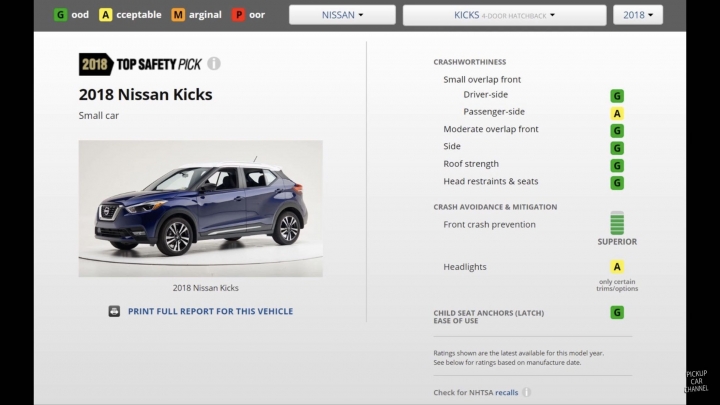Image resolution: width=720 pixels, height=405 pixels.
Task: Click the Child seat anchors G rating
Action: 617,313
